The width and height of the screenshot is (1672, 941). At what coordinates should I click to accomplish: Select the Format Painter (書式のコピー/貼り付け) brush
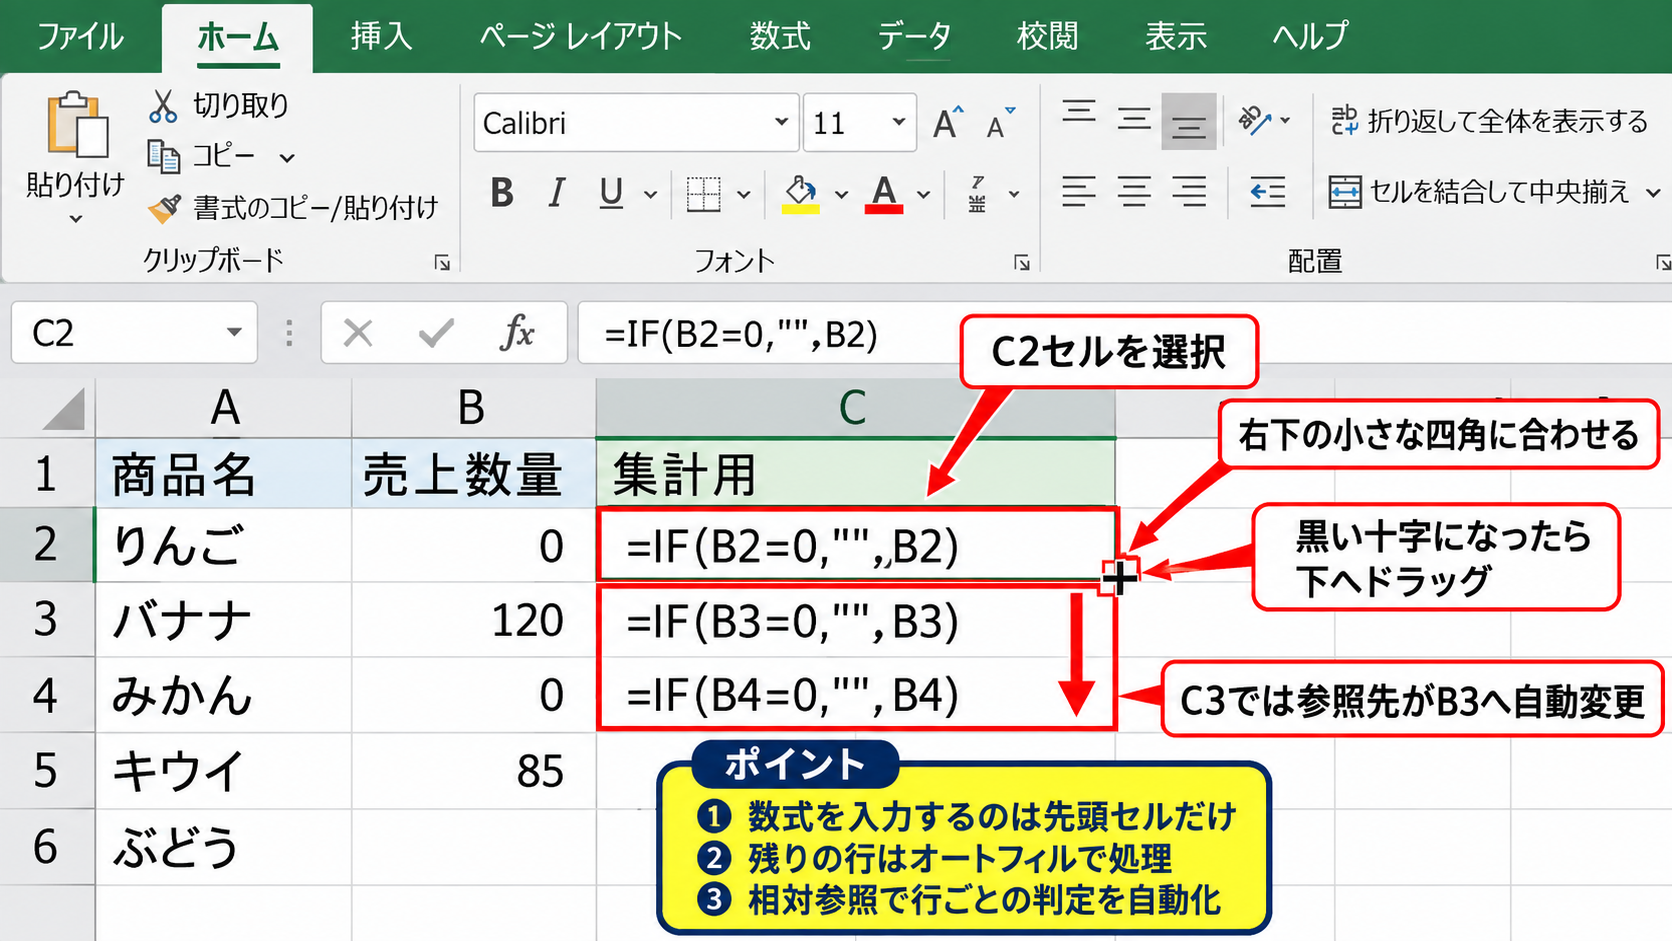[x=164, y=207]
